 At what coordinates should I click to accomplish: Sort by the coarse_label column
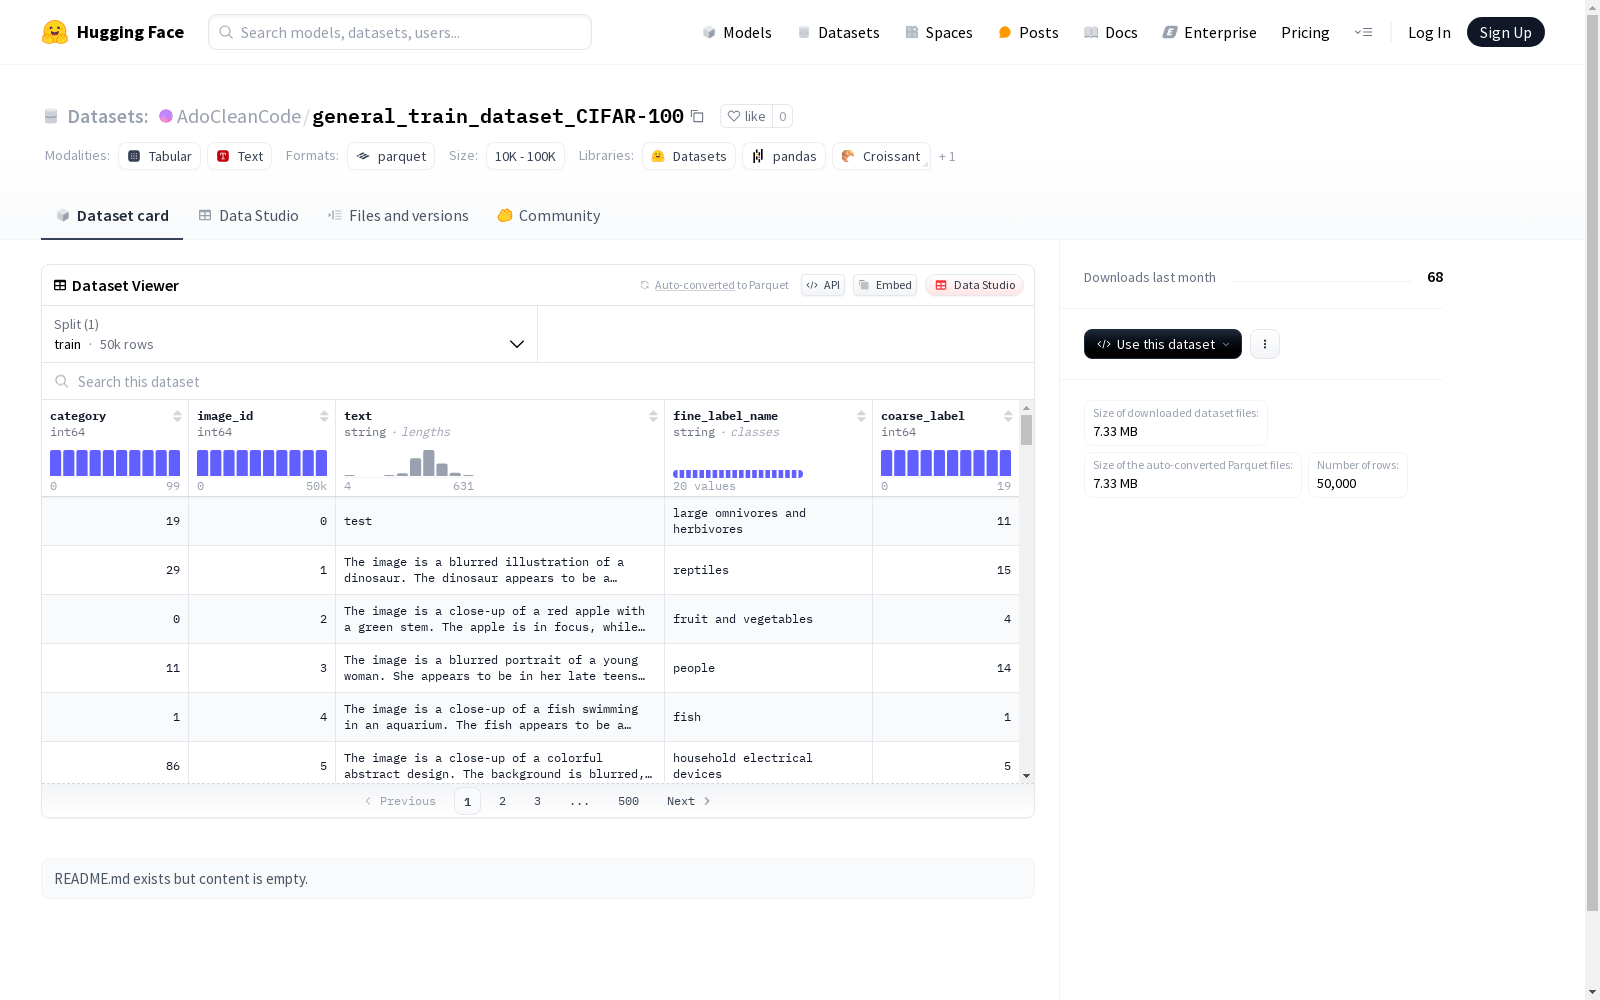(1008, 416)
